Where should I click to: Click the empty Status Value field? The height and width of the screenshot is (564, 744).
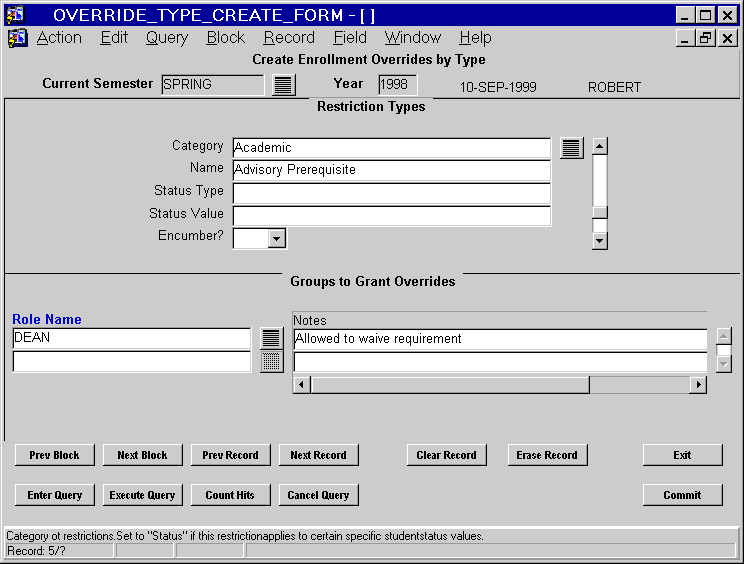click(x=391, y=216)
